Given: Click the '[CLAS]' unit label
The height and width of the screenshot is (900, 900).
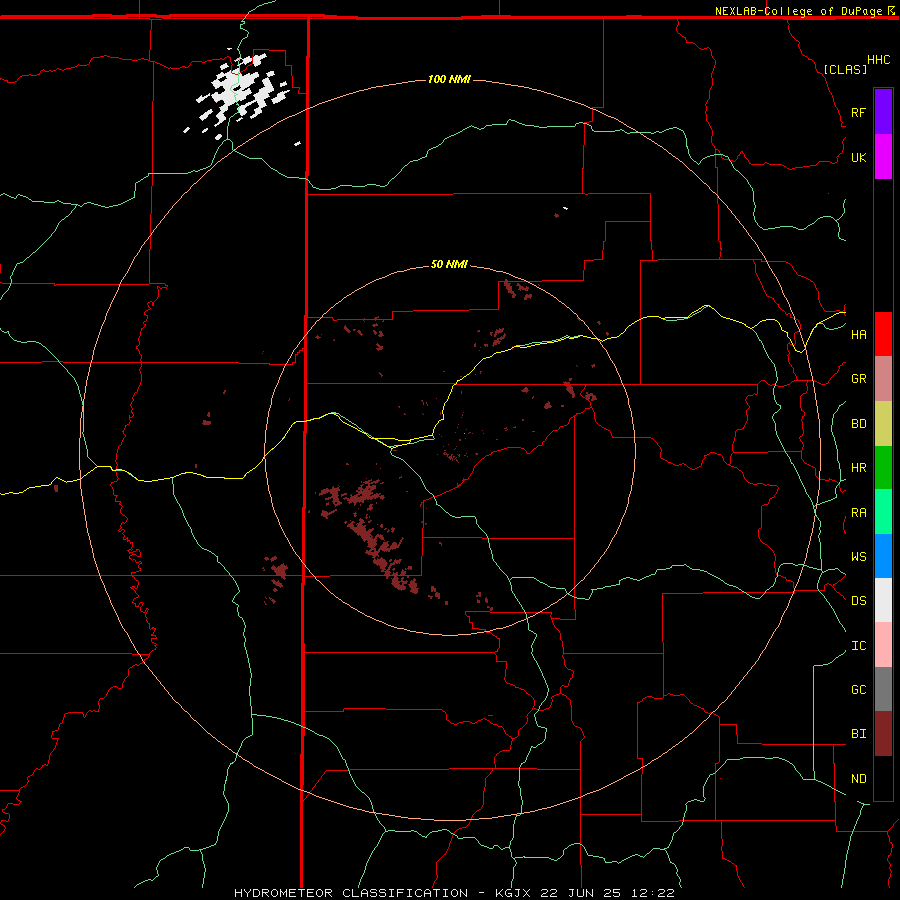Looking at the screenshot, I should click(x=845, y=69).
